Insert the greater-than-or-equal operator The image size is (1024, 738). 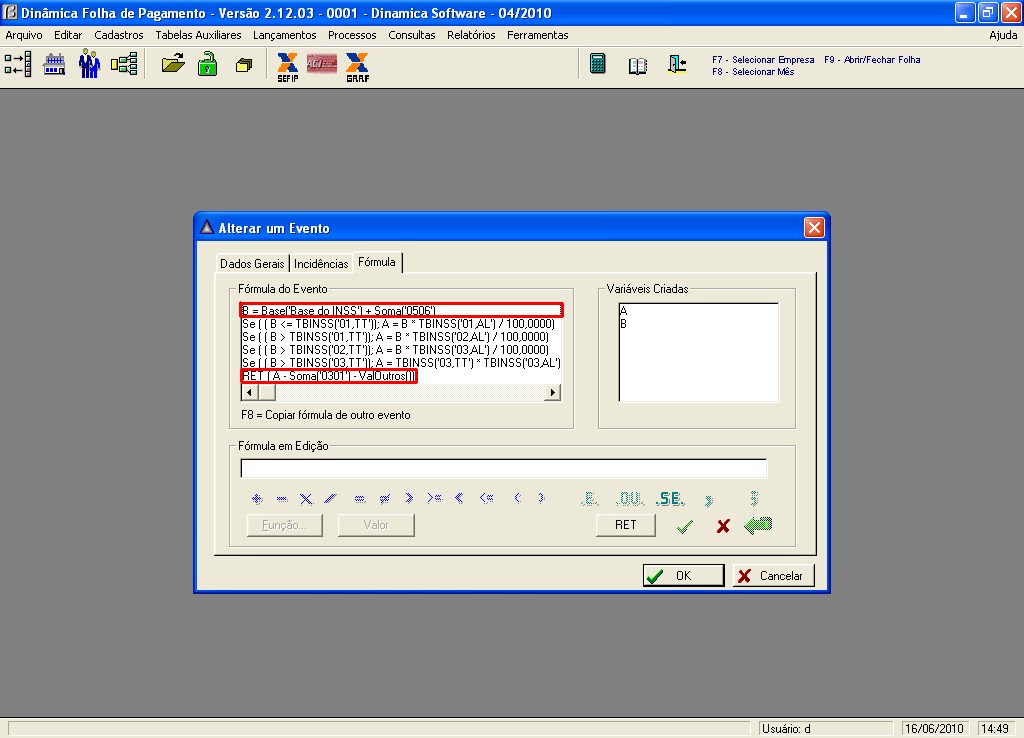434,498
